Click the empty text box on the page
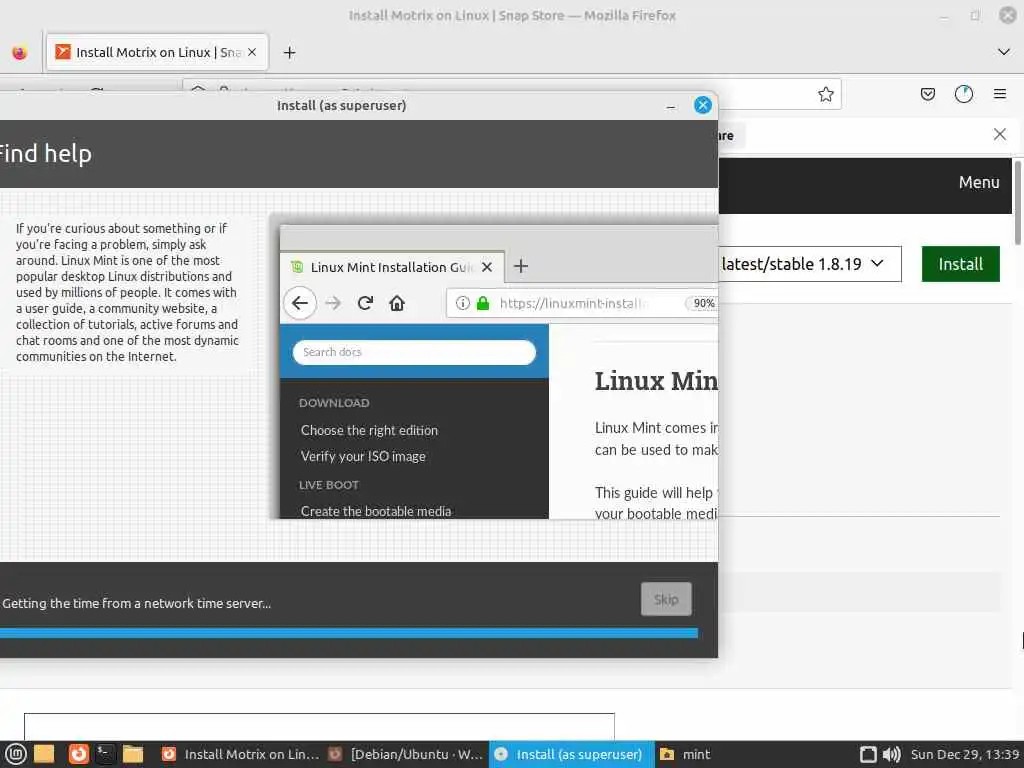Viewport: 1024px width, 768px height. point(319,727)
